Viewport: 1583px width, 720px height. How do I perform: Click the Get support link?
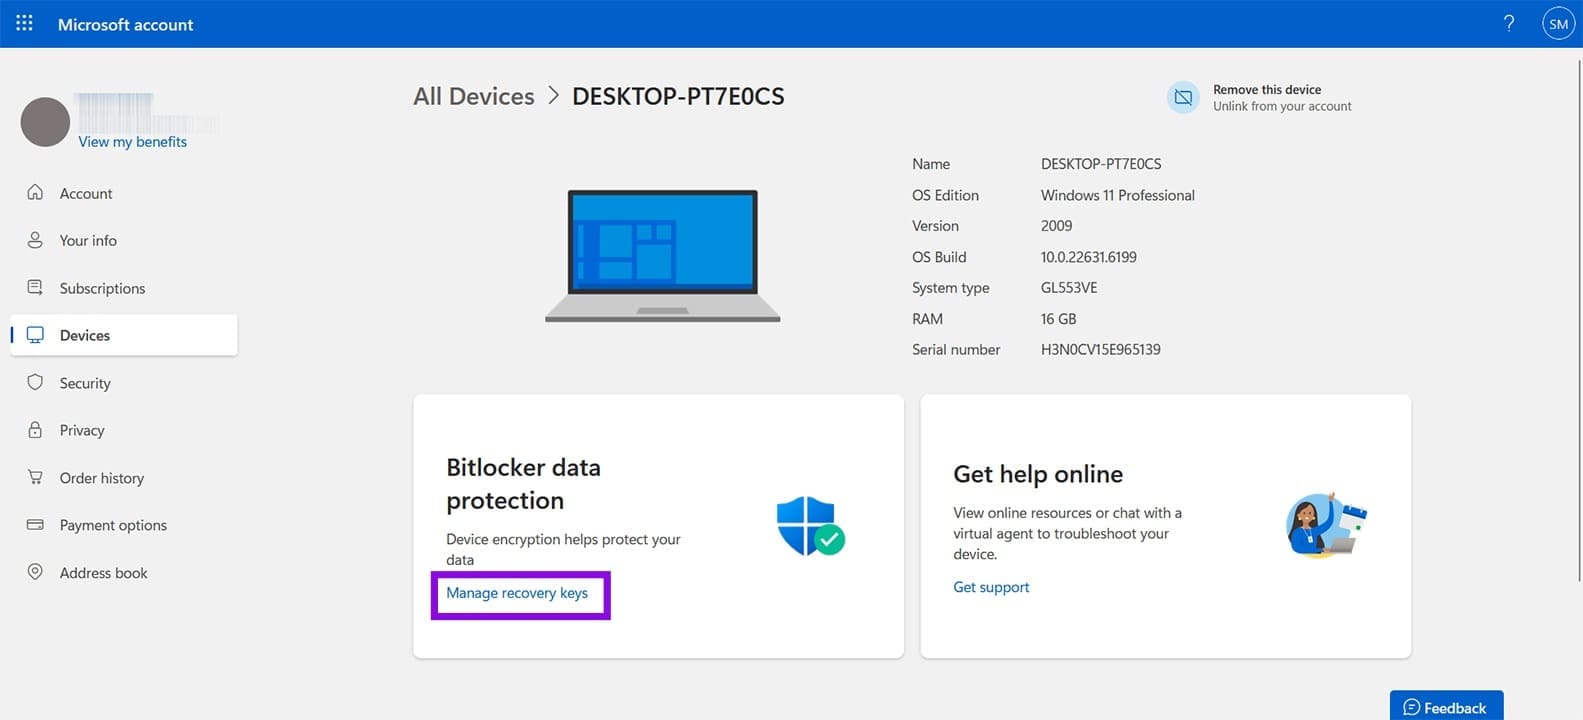coord(991,587)
